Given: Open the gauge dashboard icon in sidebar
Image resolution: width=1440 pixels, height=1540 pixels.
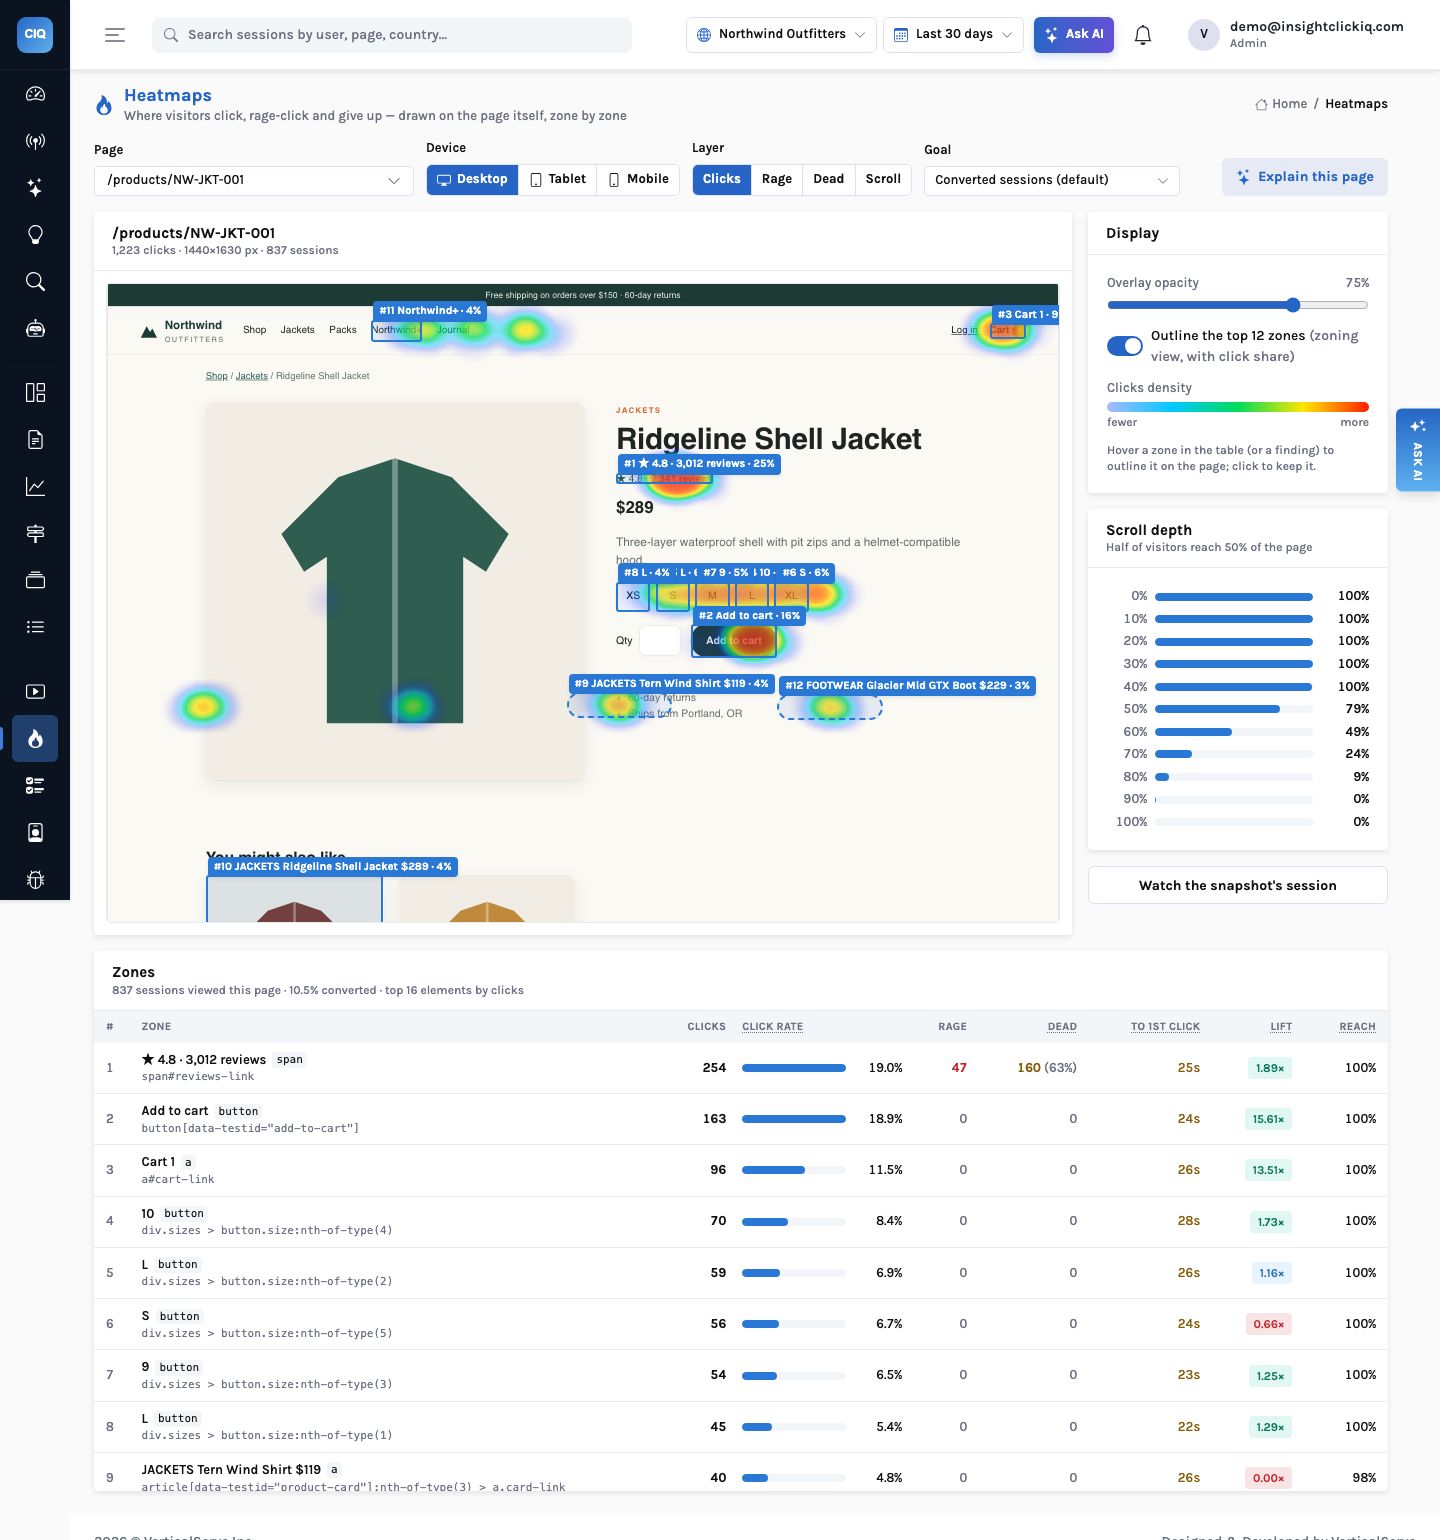Looking at the screenshot, I should point(35,94).
